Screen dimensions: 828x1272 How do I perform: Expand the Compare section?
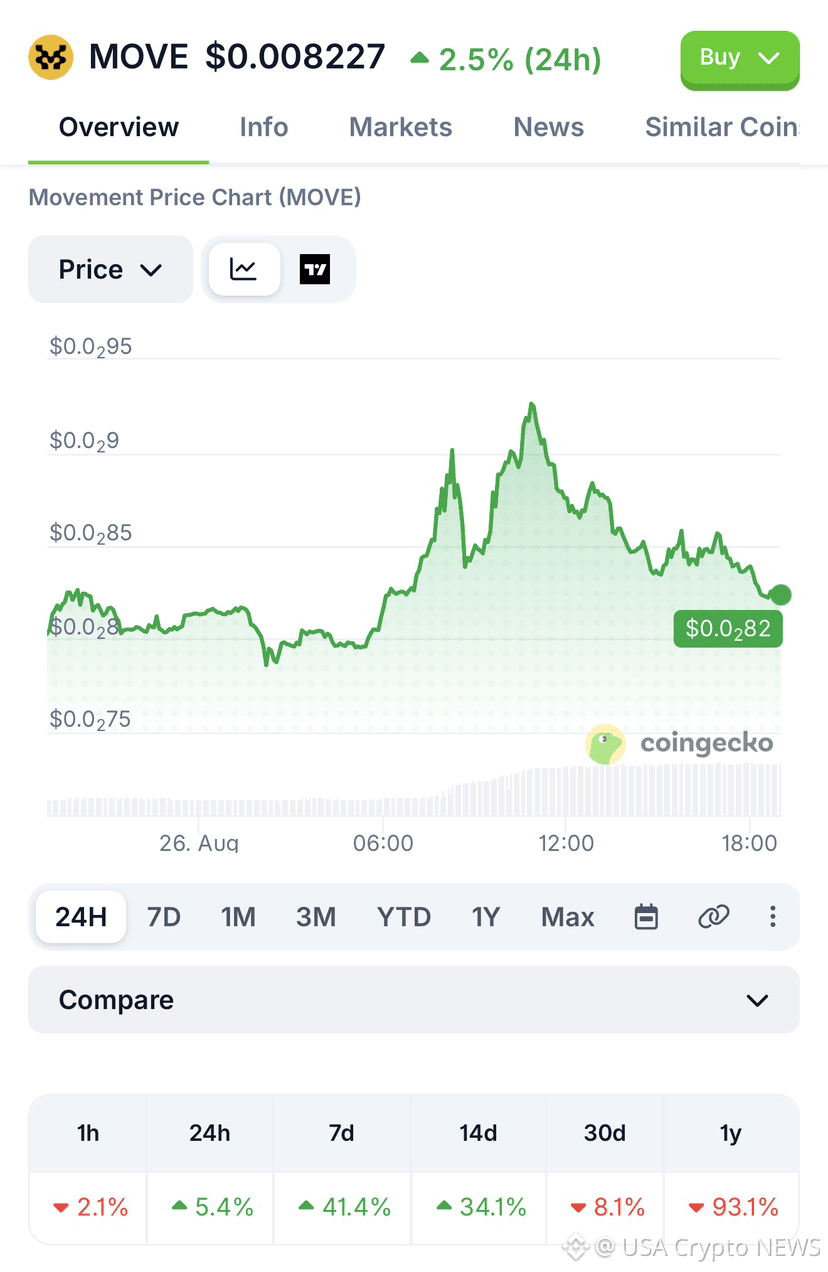click(414, 1000)
